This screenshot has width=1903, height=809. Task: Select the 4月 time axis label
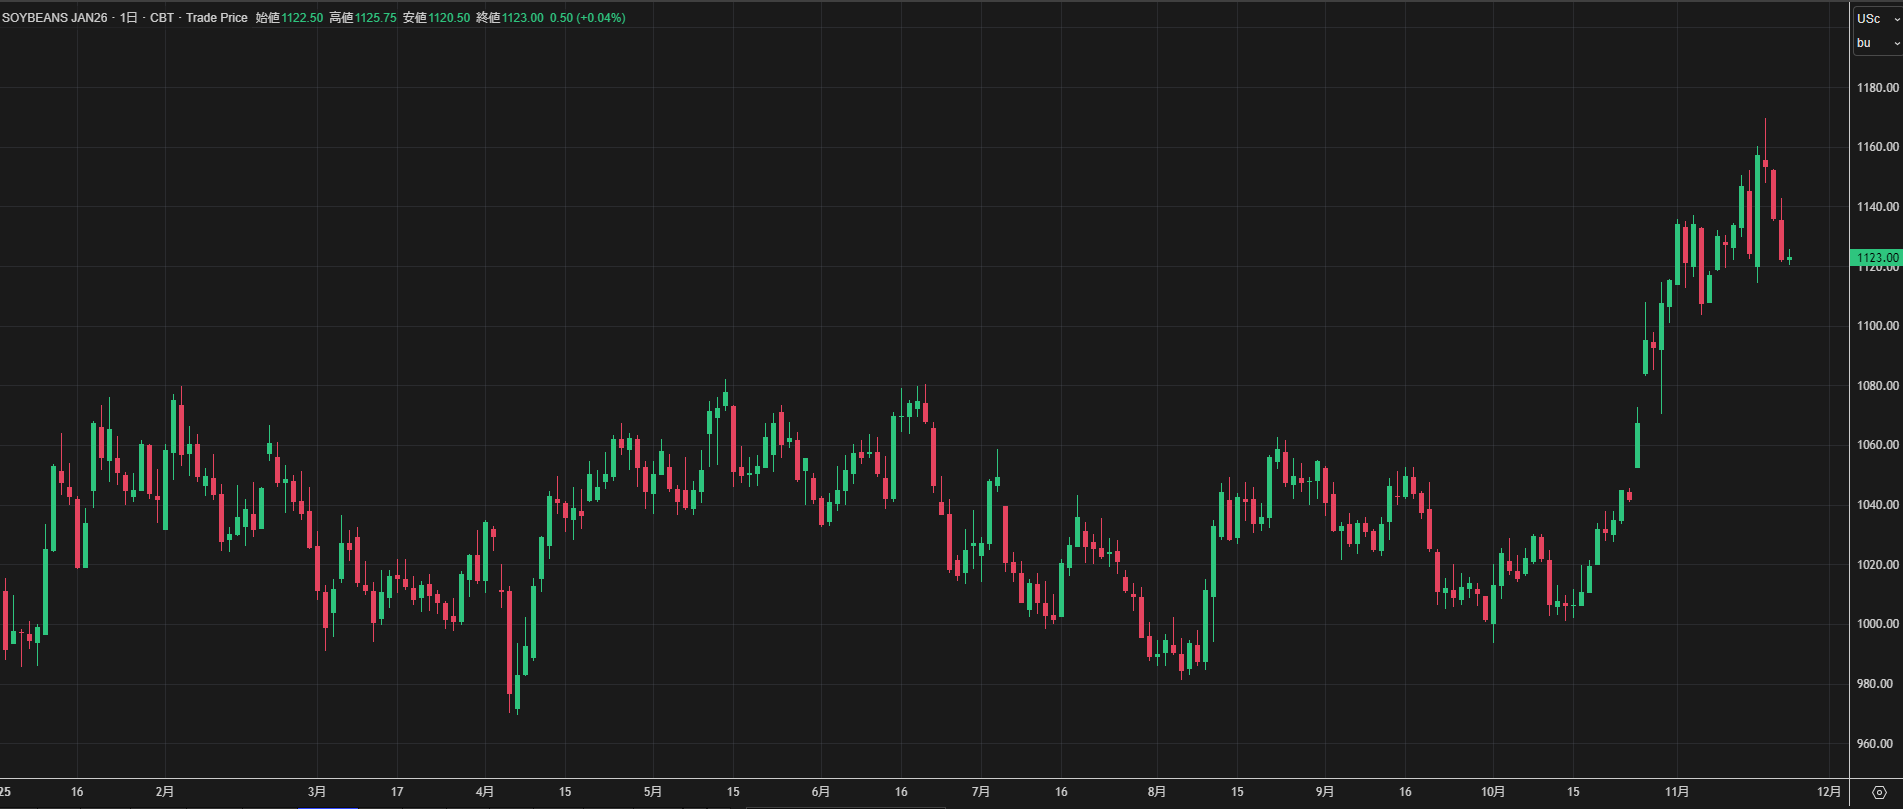[x=485, y=792]
